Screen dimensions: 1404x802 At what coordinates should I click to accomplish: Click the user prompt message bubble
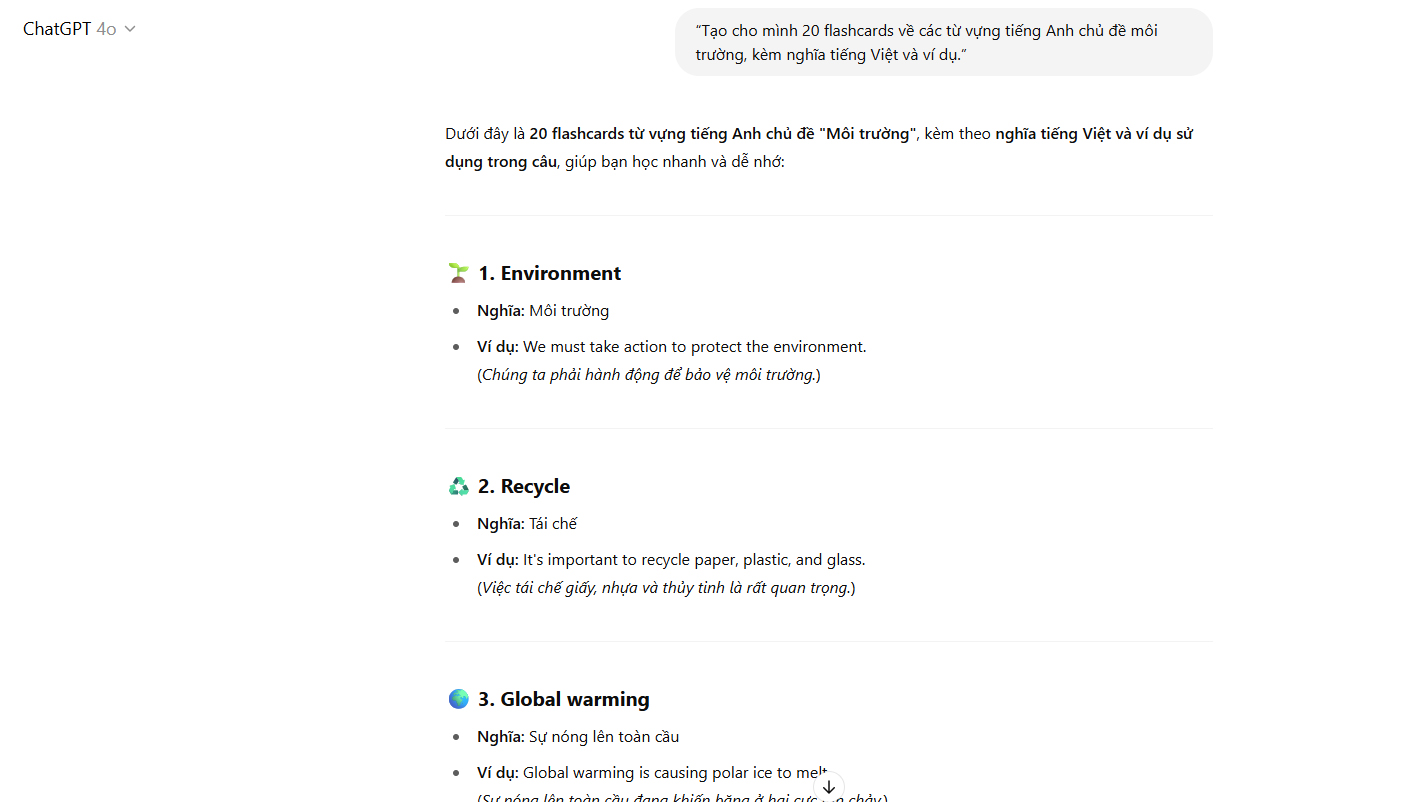943,42
